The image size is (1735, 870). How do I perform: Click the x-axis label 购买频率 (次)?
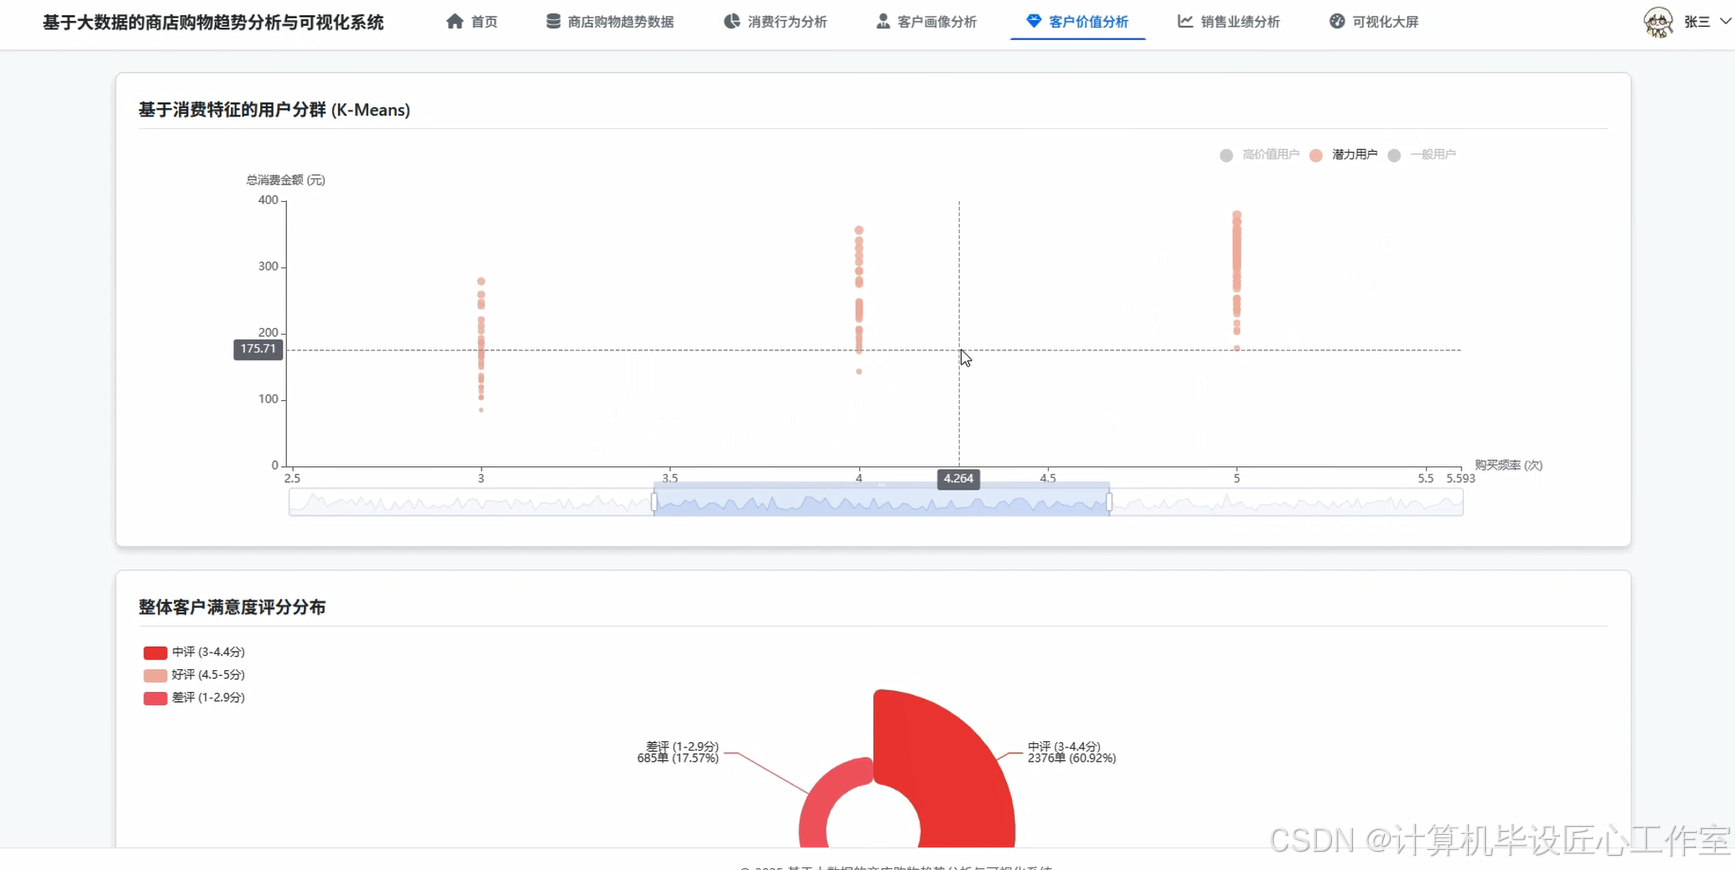click(x=1508, y=465)
